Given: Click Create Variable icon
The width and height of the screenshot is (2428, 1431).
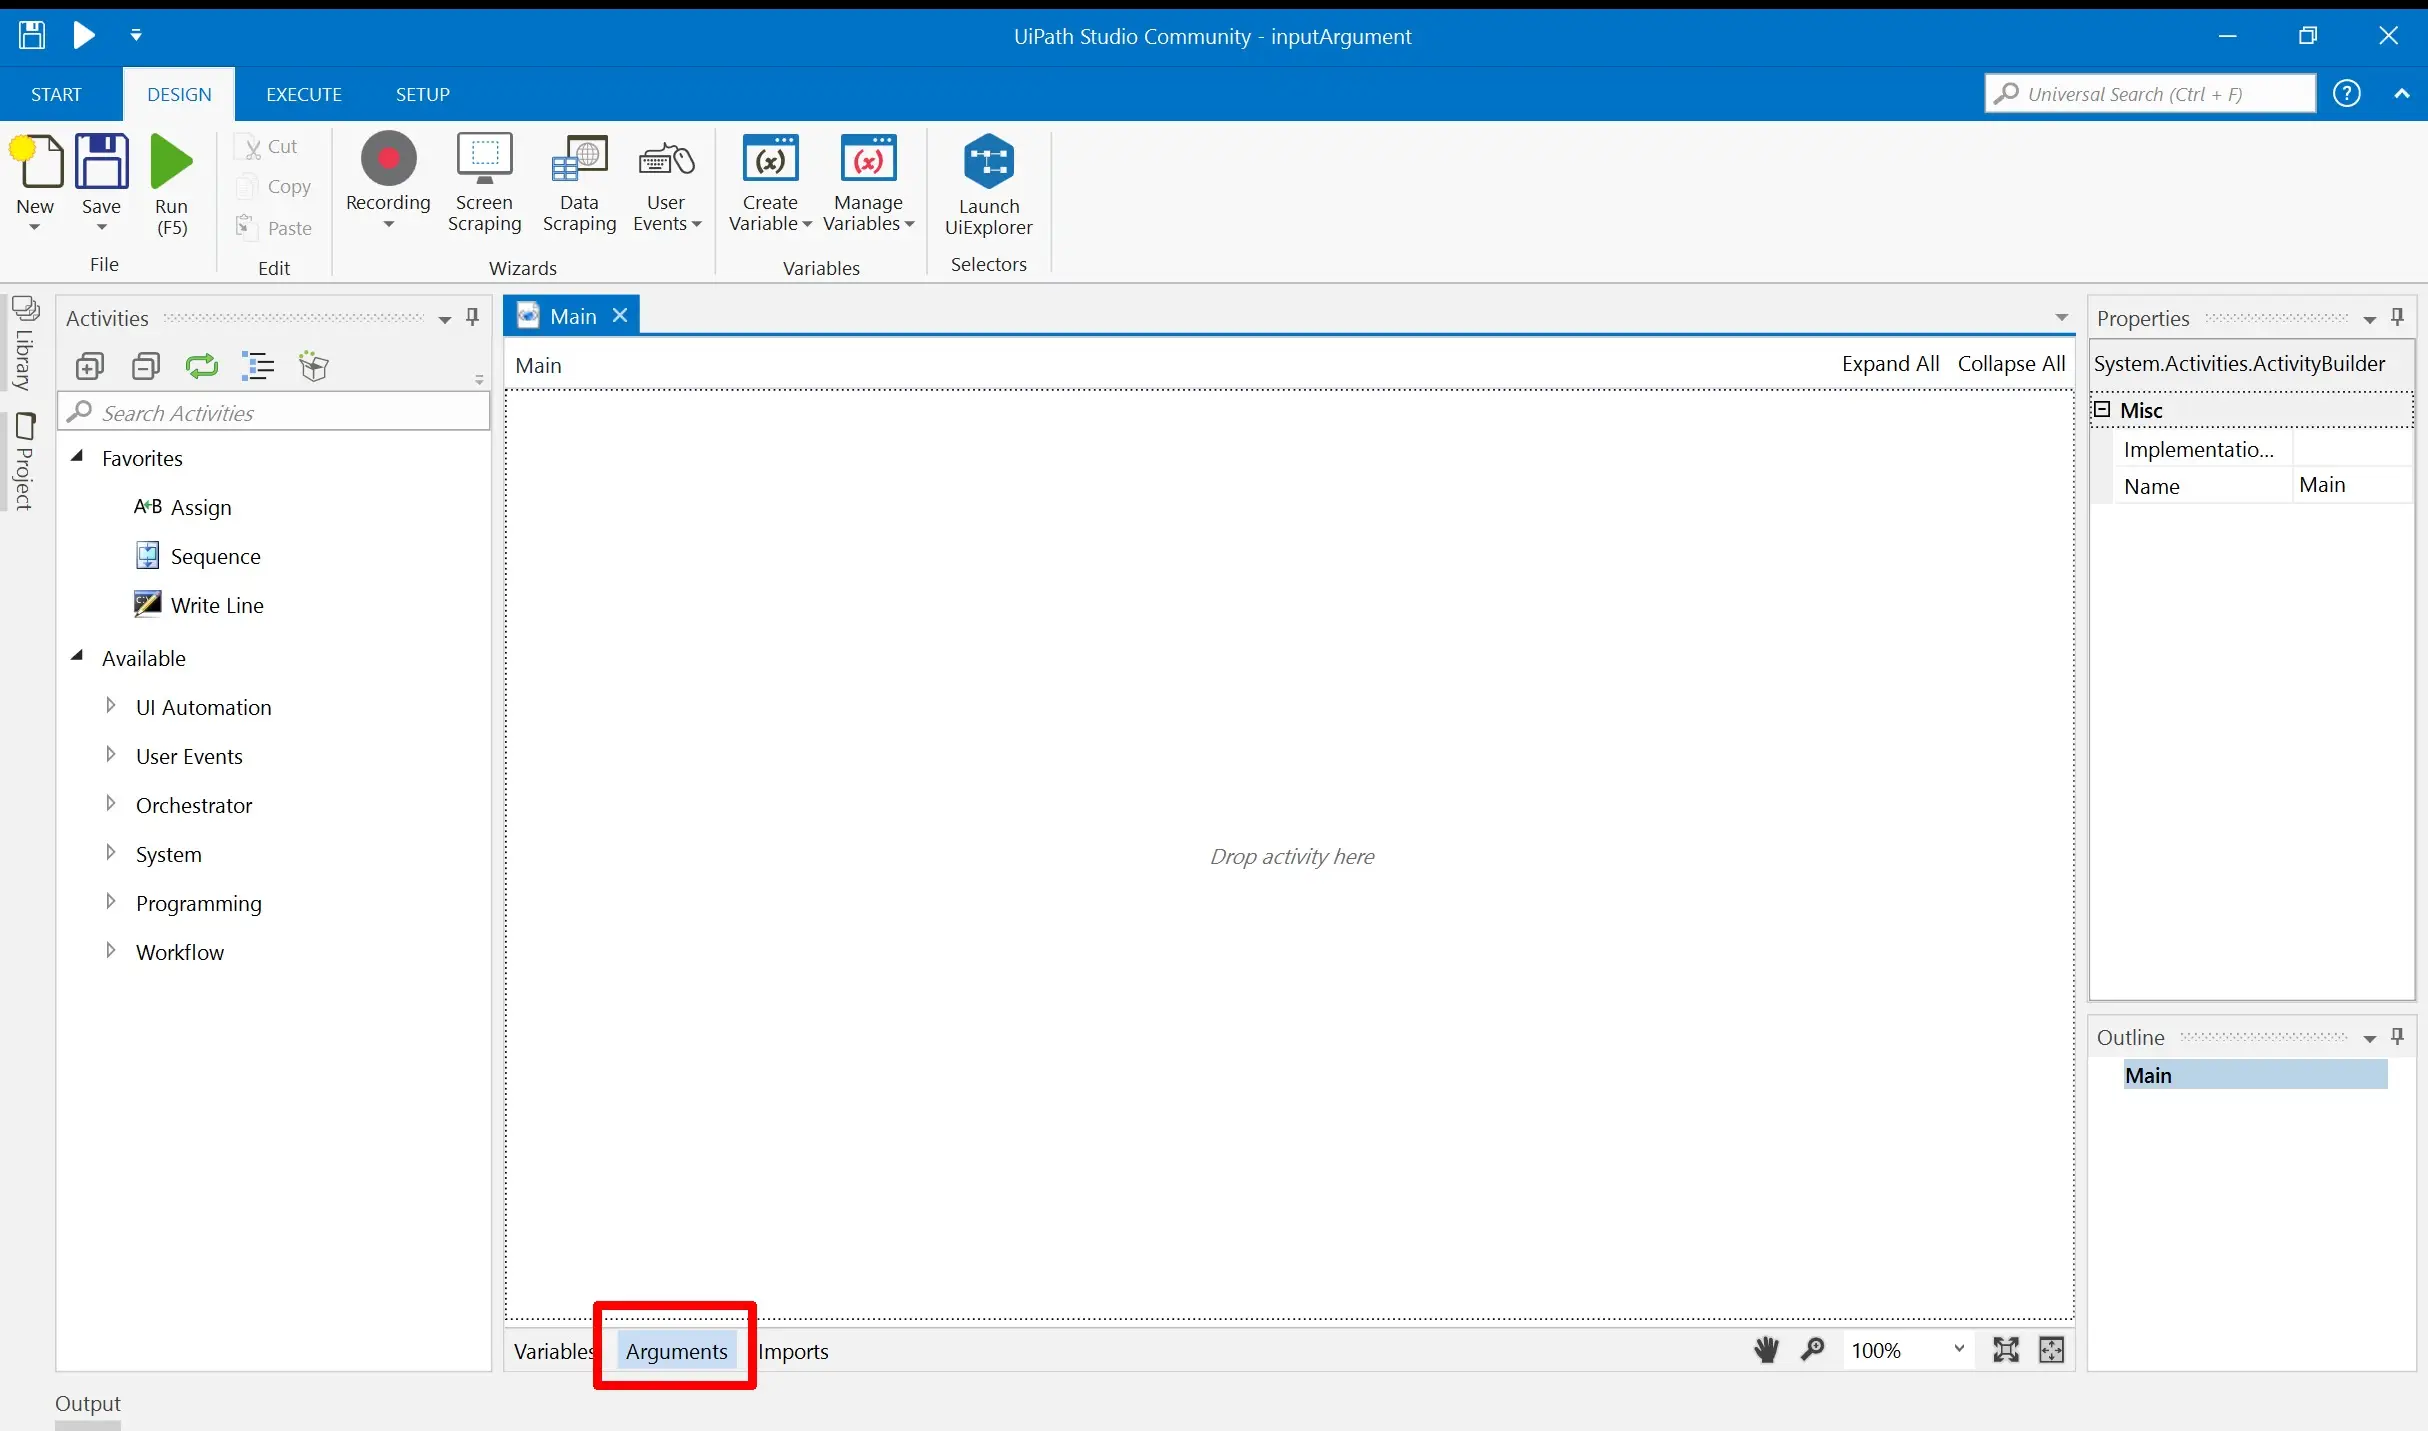Looking at the screenshot, I should pos(770,160).
